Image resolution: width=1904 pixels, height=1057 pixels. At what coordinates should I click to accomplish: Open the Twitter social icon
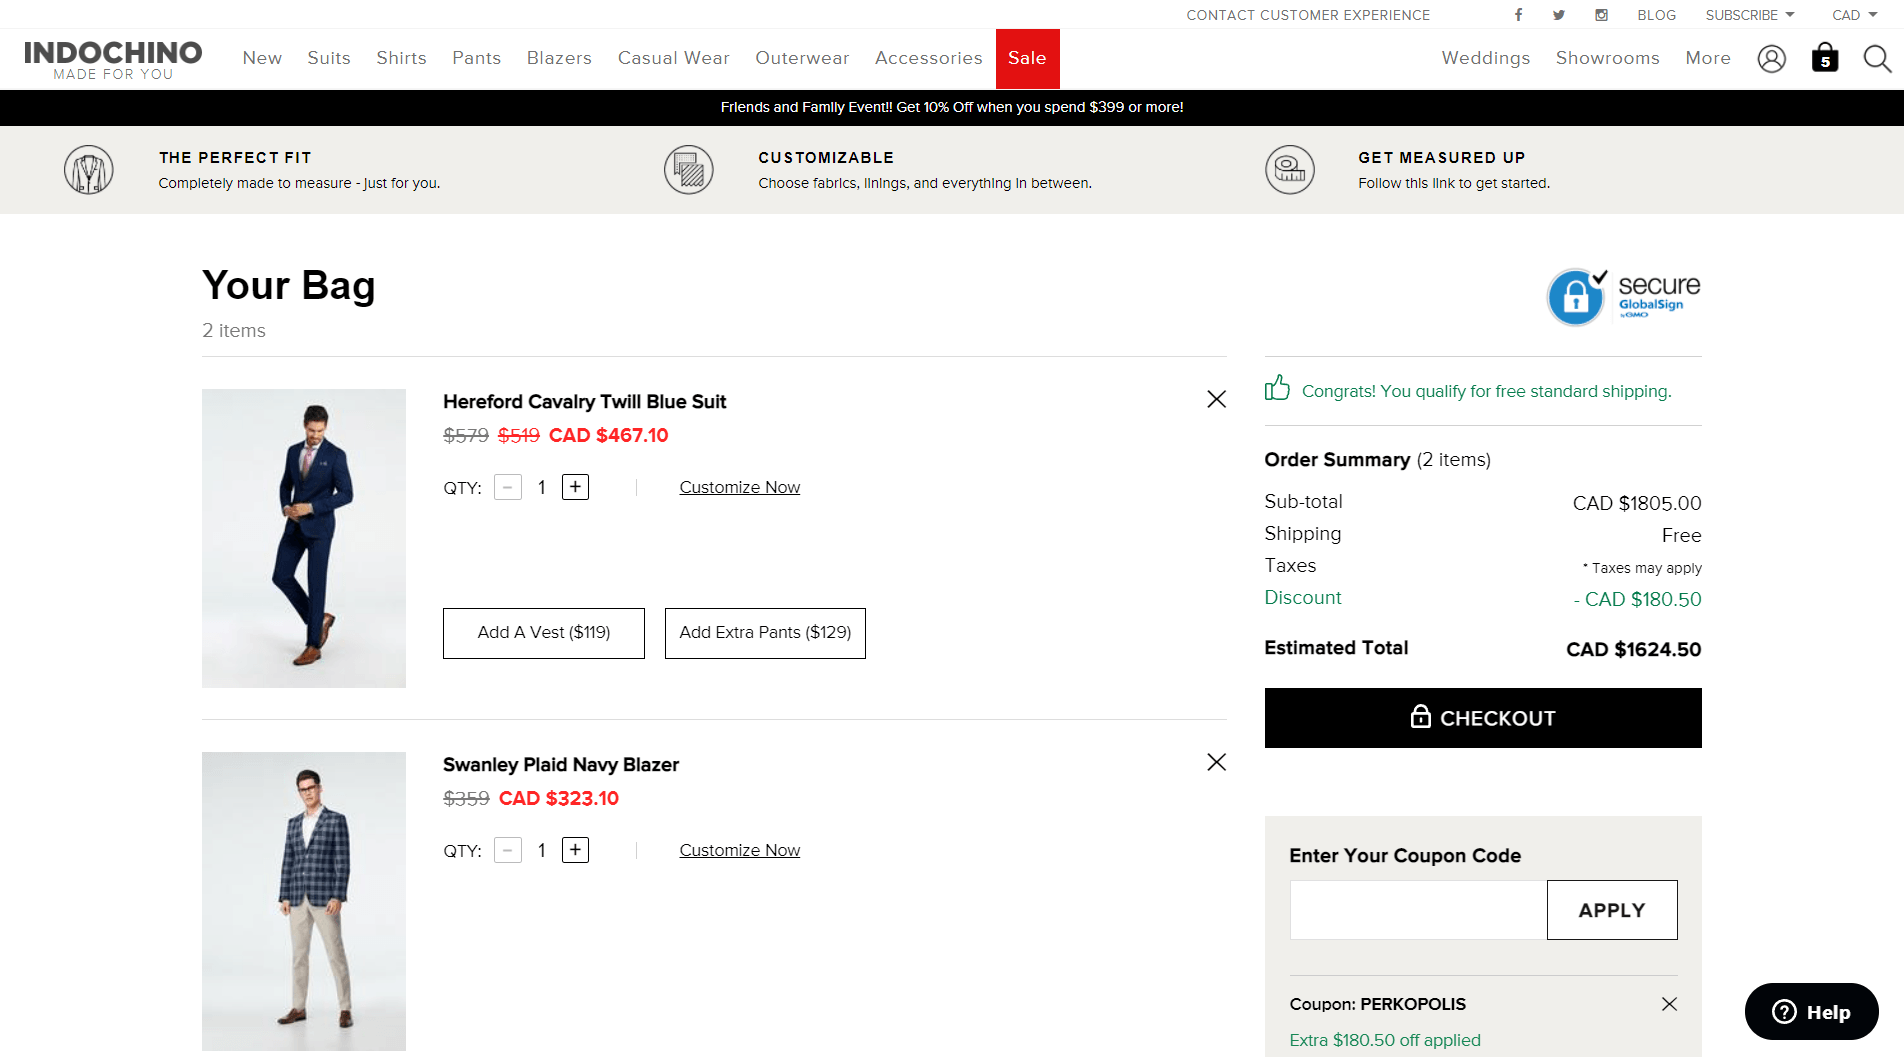[x=1559, y=15]
